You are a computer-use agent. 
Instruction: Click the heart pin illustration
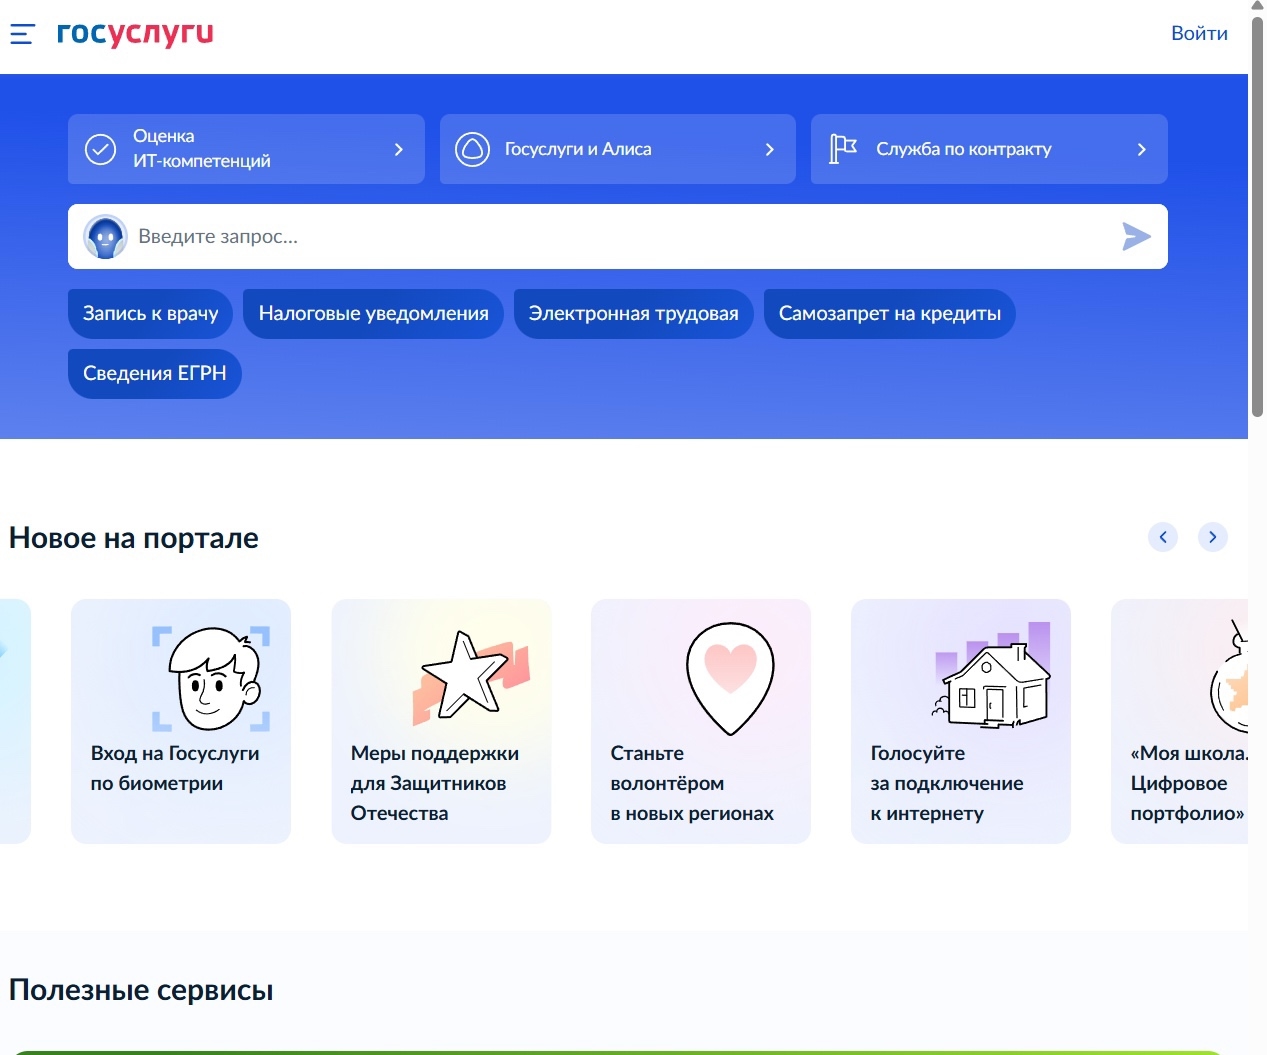click(730, 678)
